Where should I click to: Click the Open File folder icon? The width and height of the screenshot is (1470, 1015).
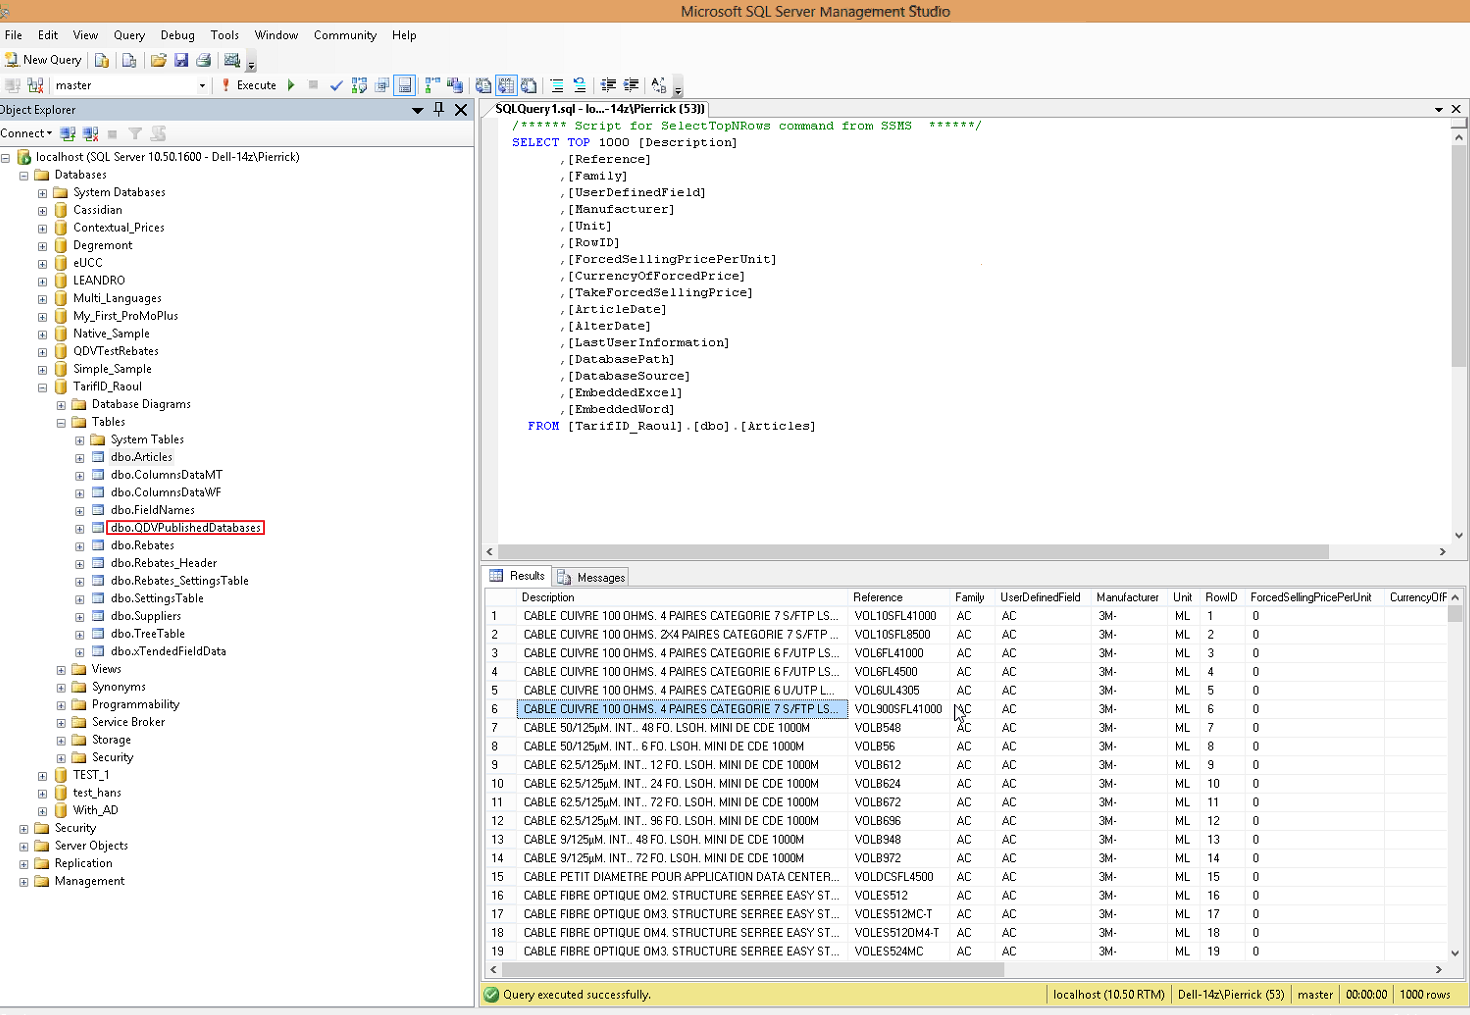coord(158,60)
